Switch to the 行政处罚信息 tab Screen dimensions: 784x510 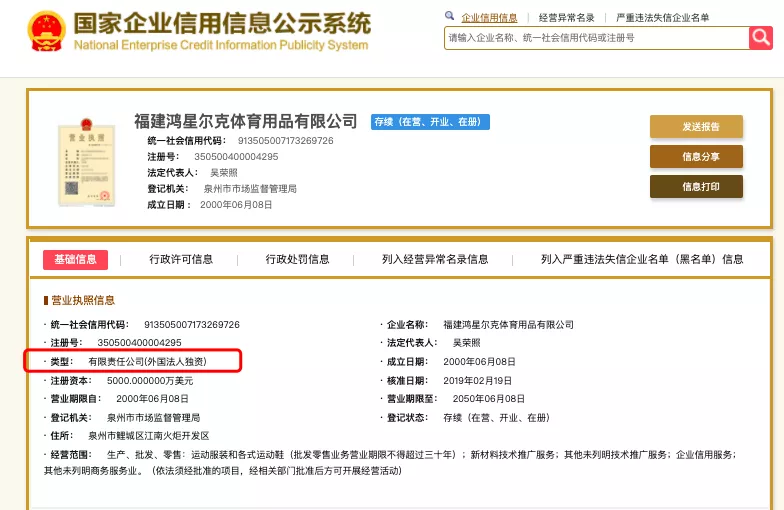click(x=298, y=259)
